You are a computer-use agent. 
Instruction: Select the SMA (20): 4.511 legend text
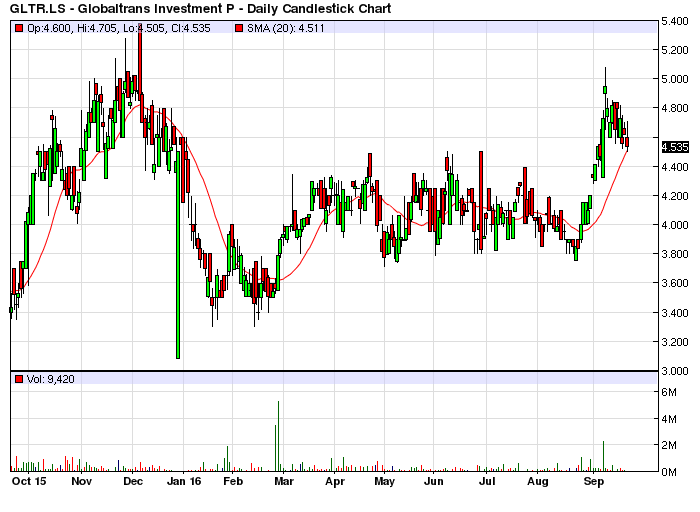(286, 28)
